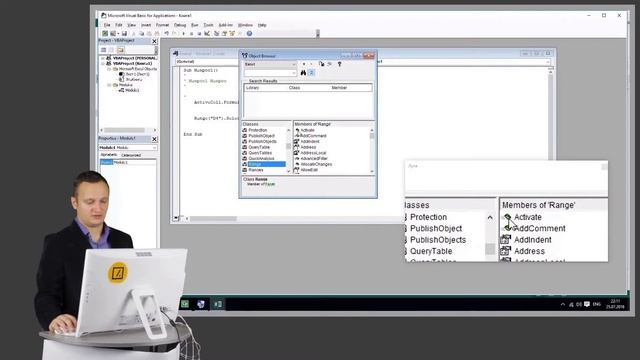Viewport: 640px width, 360px height.
Task: Open the Add-Ins menu
Action: click(x=226, y=25)
